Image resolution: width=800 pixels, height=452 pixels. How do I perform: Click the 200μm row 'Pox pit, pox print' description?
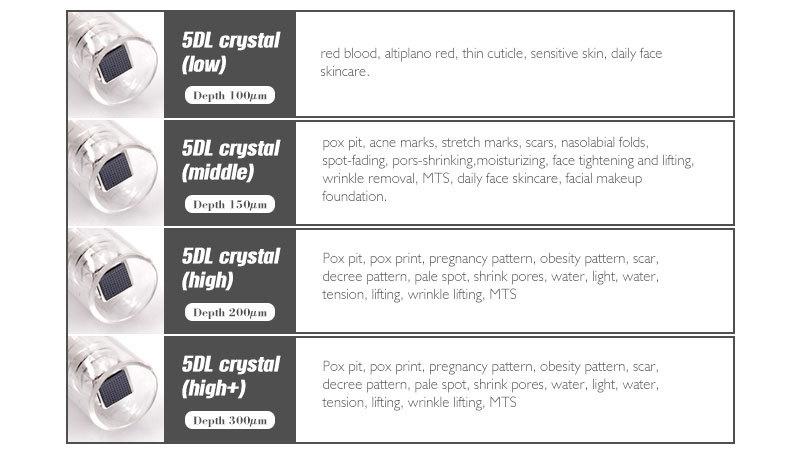(490, 277)
